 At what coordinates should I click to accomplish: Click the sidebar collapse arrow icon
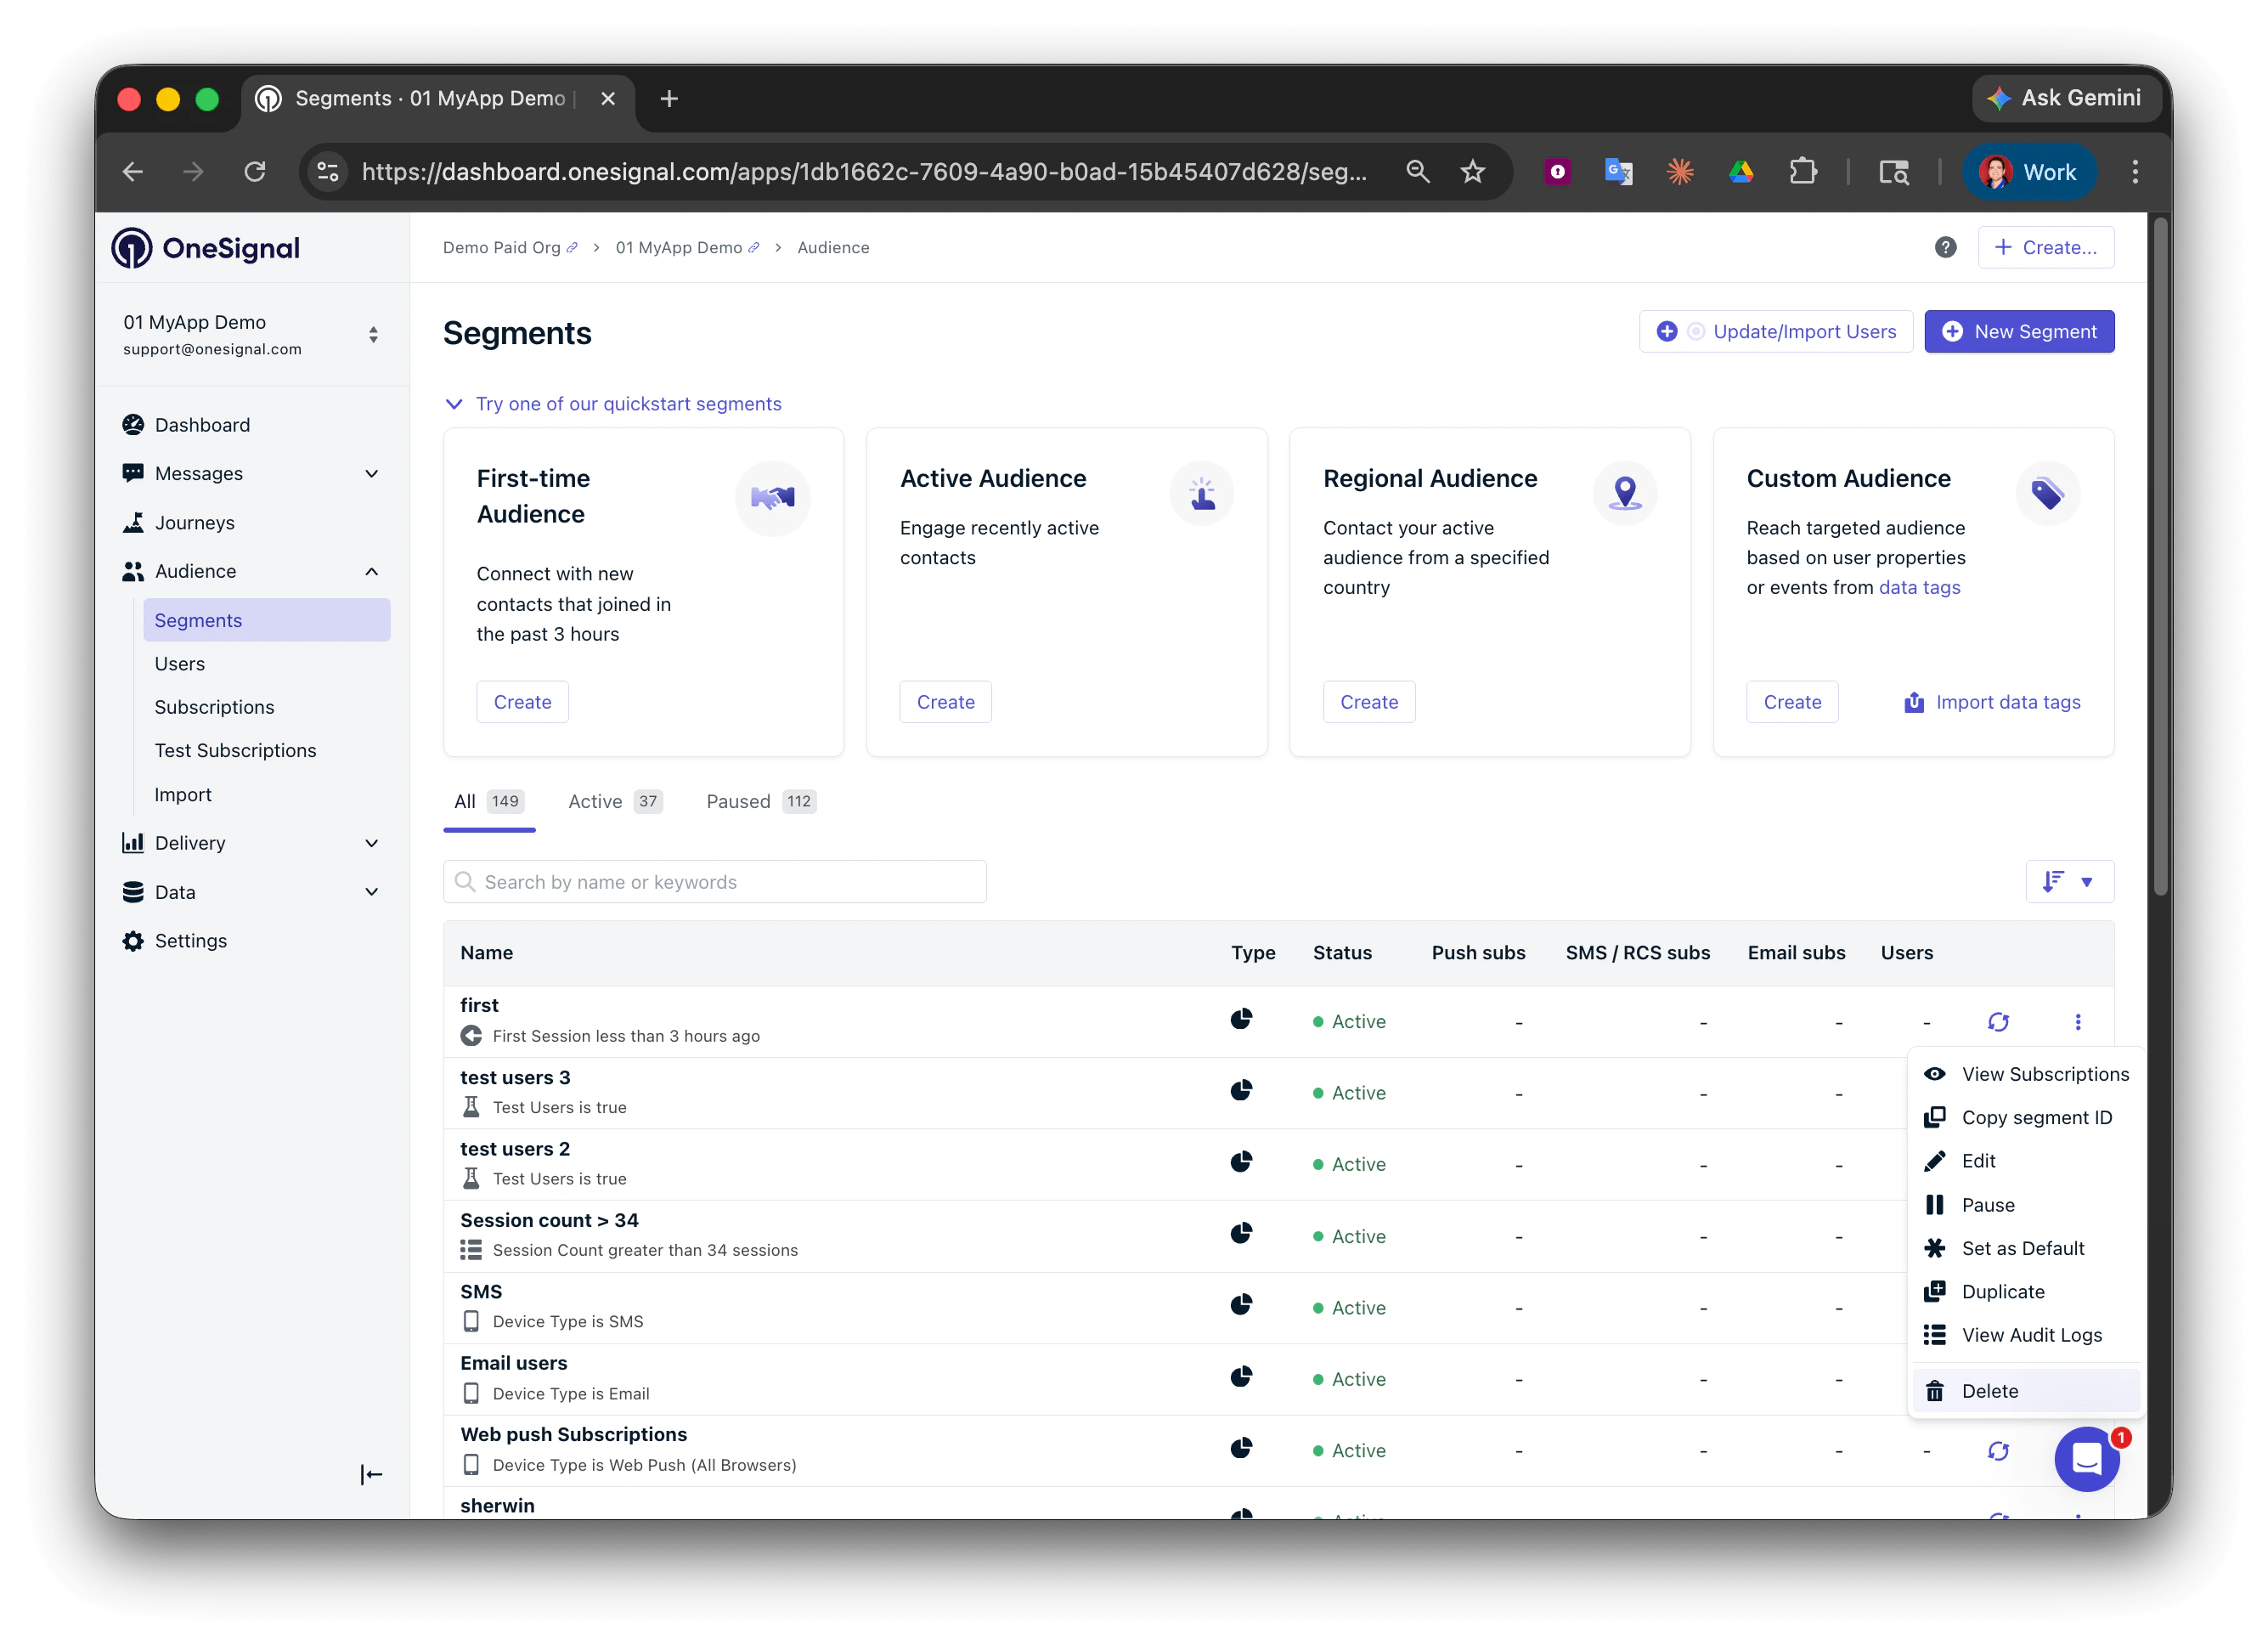[x=371, y=1474]
